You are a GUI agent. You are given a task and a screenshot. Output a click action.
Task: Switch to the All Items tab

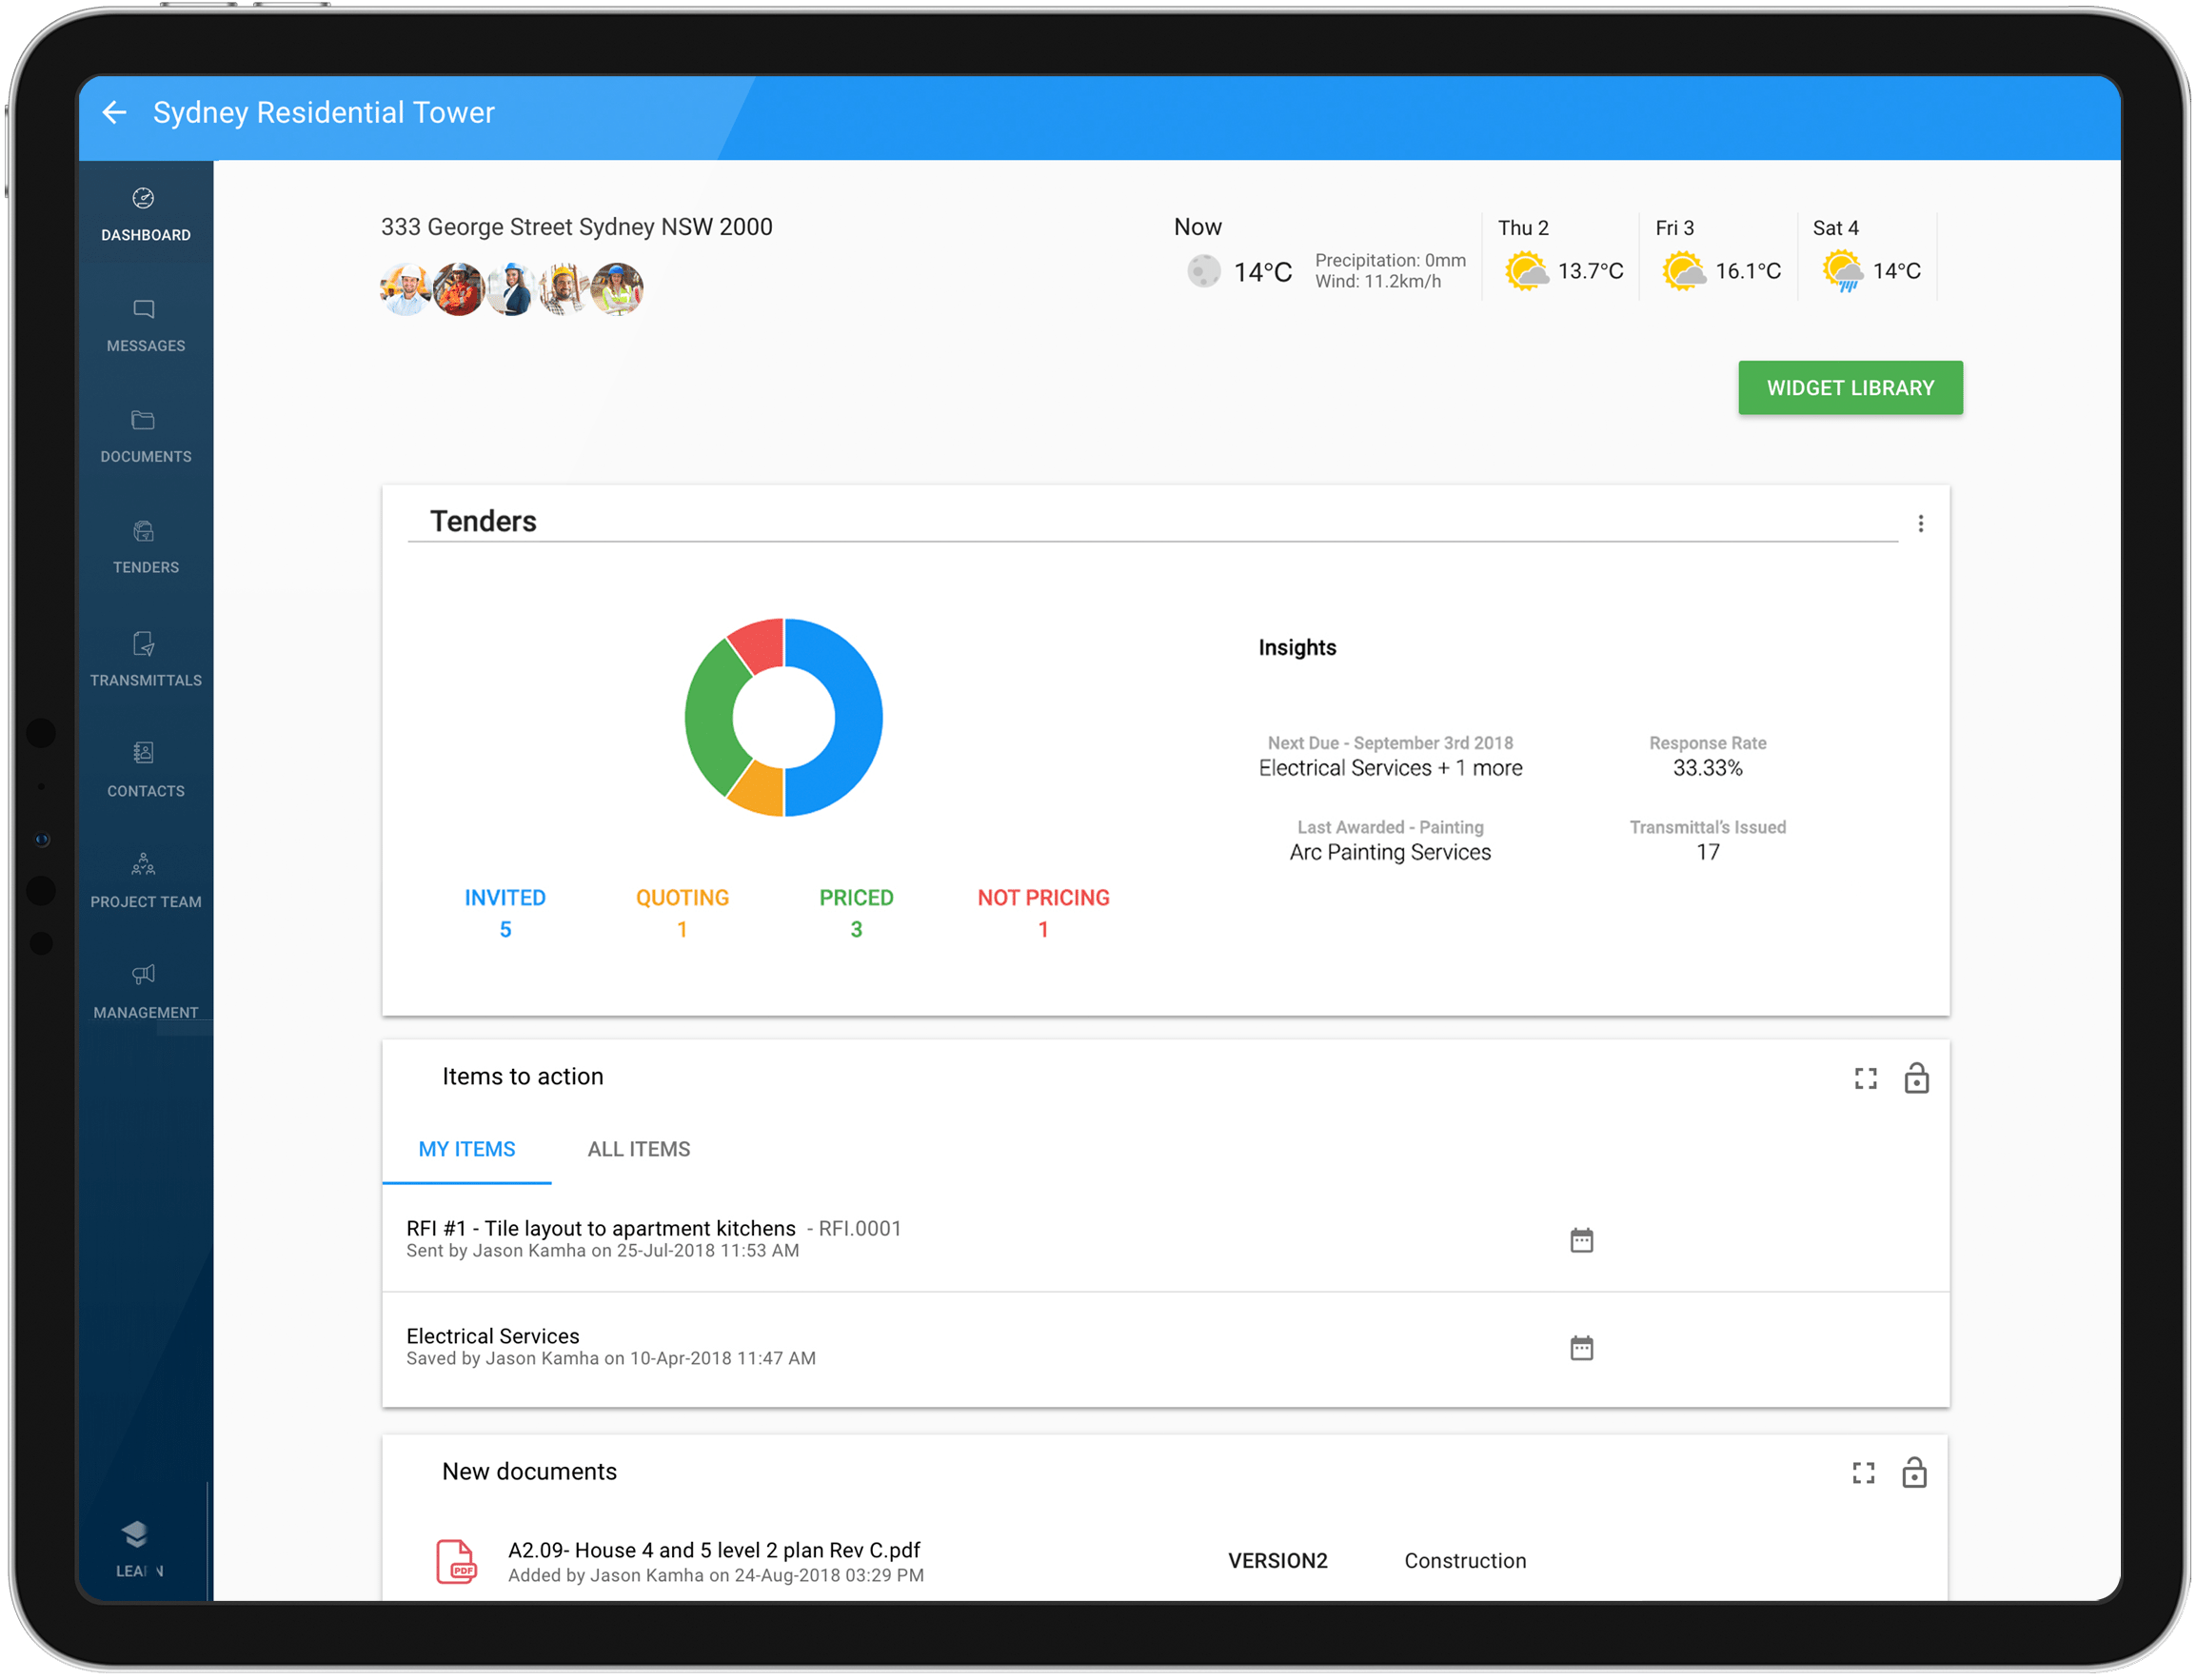click(x=639, y=1150)
